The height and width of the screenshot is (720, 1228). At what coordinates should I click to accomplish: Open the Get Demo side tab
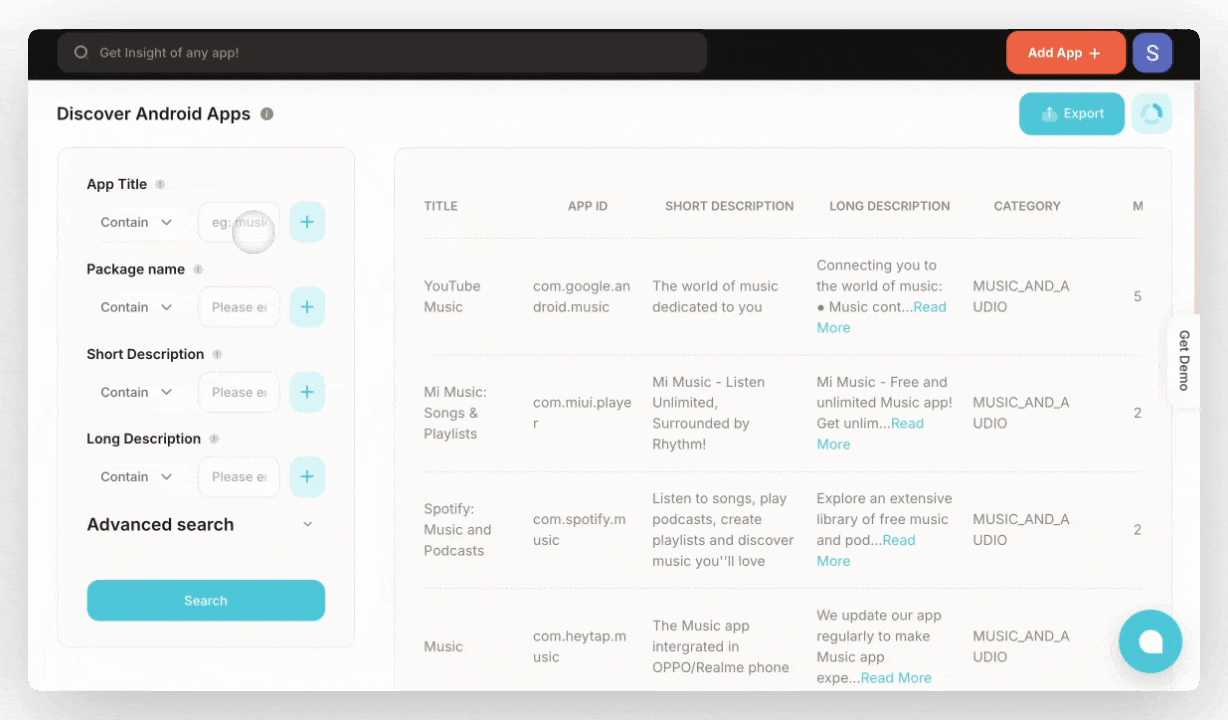[x=1184, y=359]
